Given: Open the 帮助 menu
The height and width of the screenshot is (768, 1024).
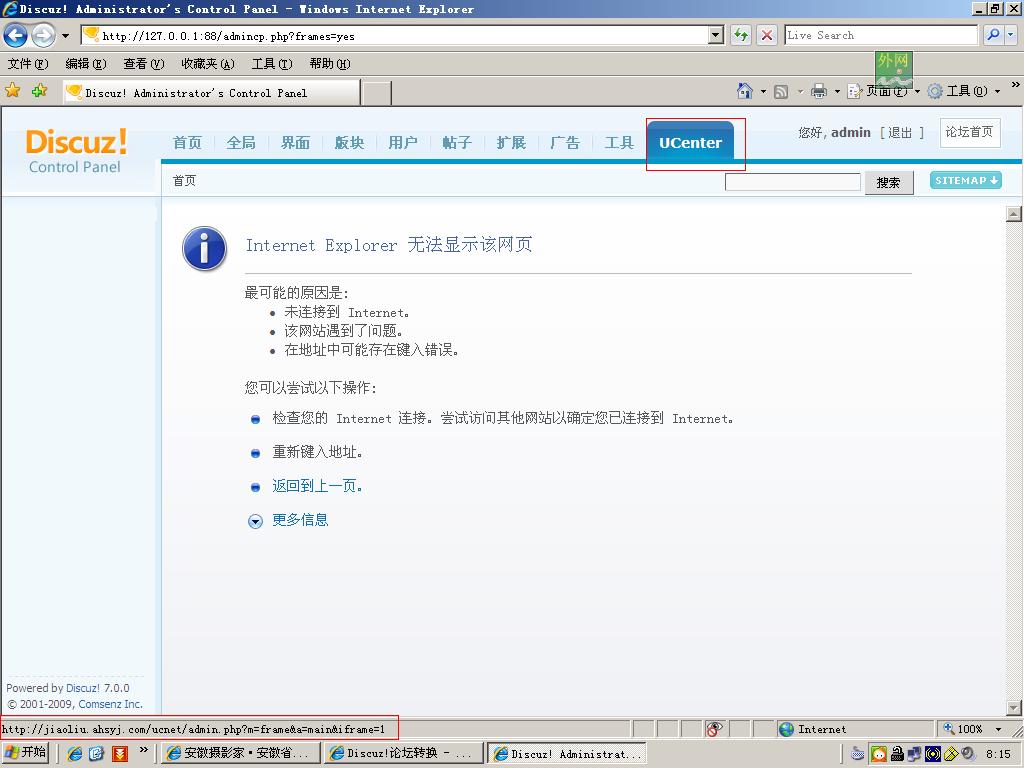Looking at the screenshot, I should (330, 63).
